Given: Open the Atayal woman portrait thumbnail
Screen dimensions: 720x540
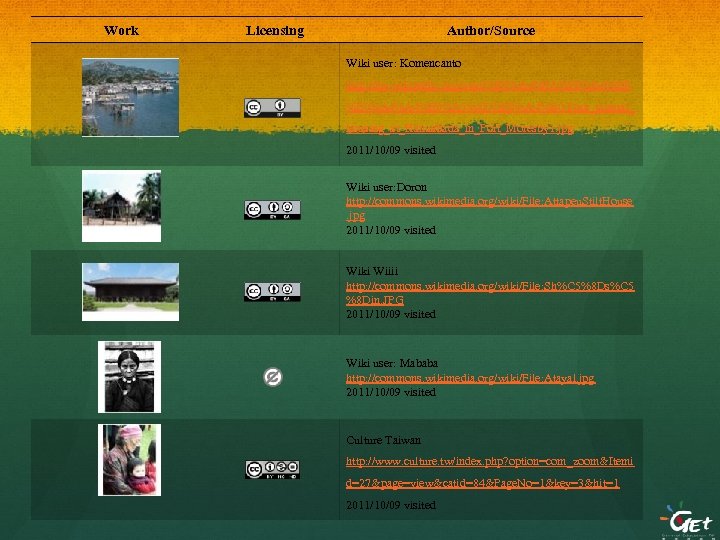Looking at the screenshot, I should [129, 377].
